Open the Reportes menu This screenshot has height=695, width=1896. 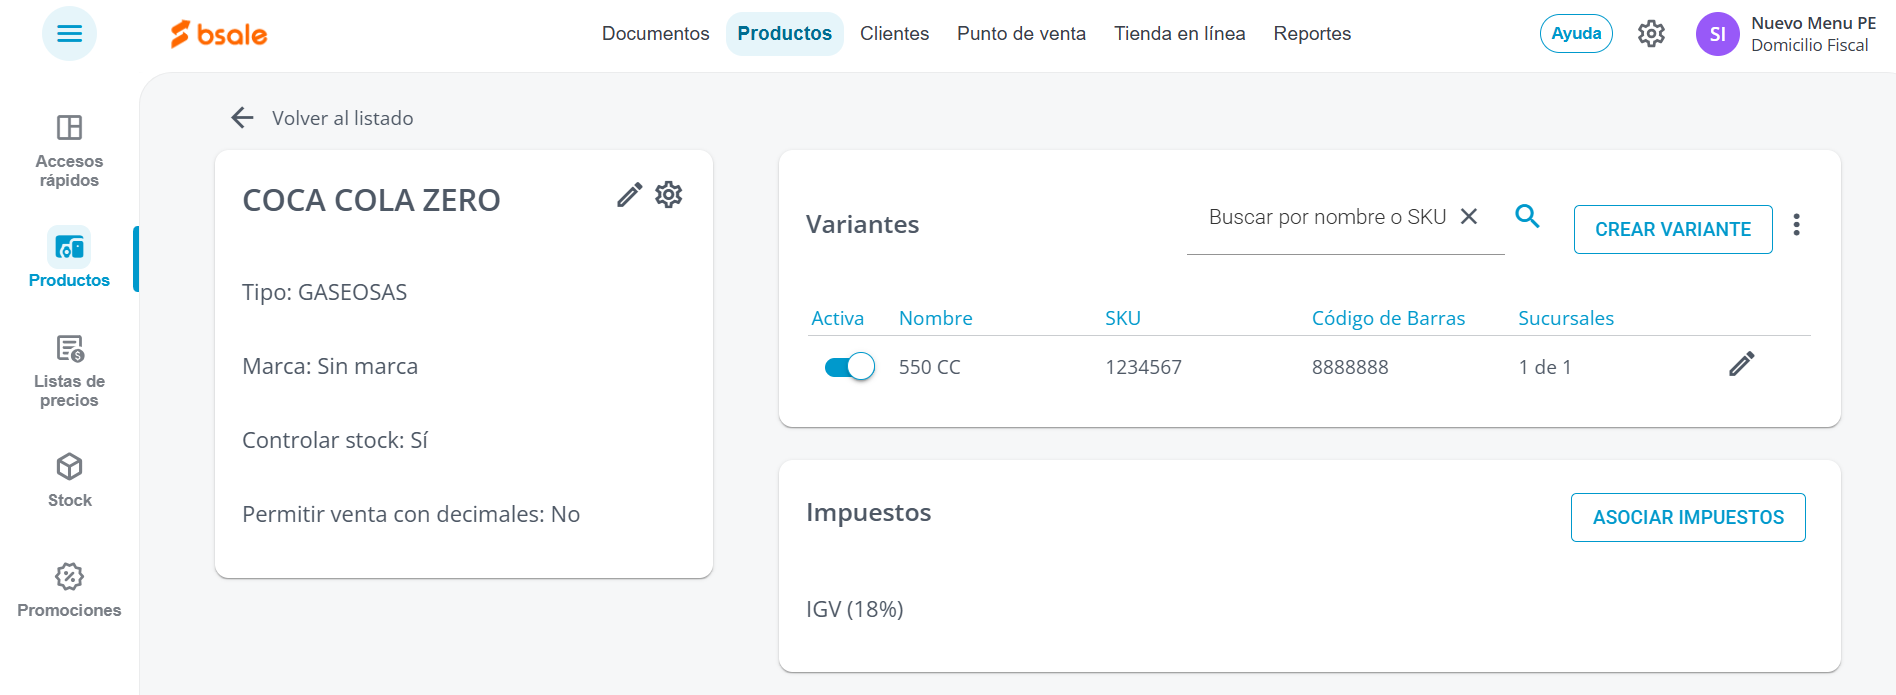pyautogui.click(x=1312, y=34)
